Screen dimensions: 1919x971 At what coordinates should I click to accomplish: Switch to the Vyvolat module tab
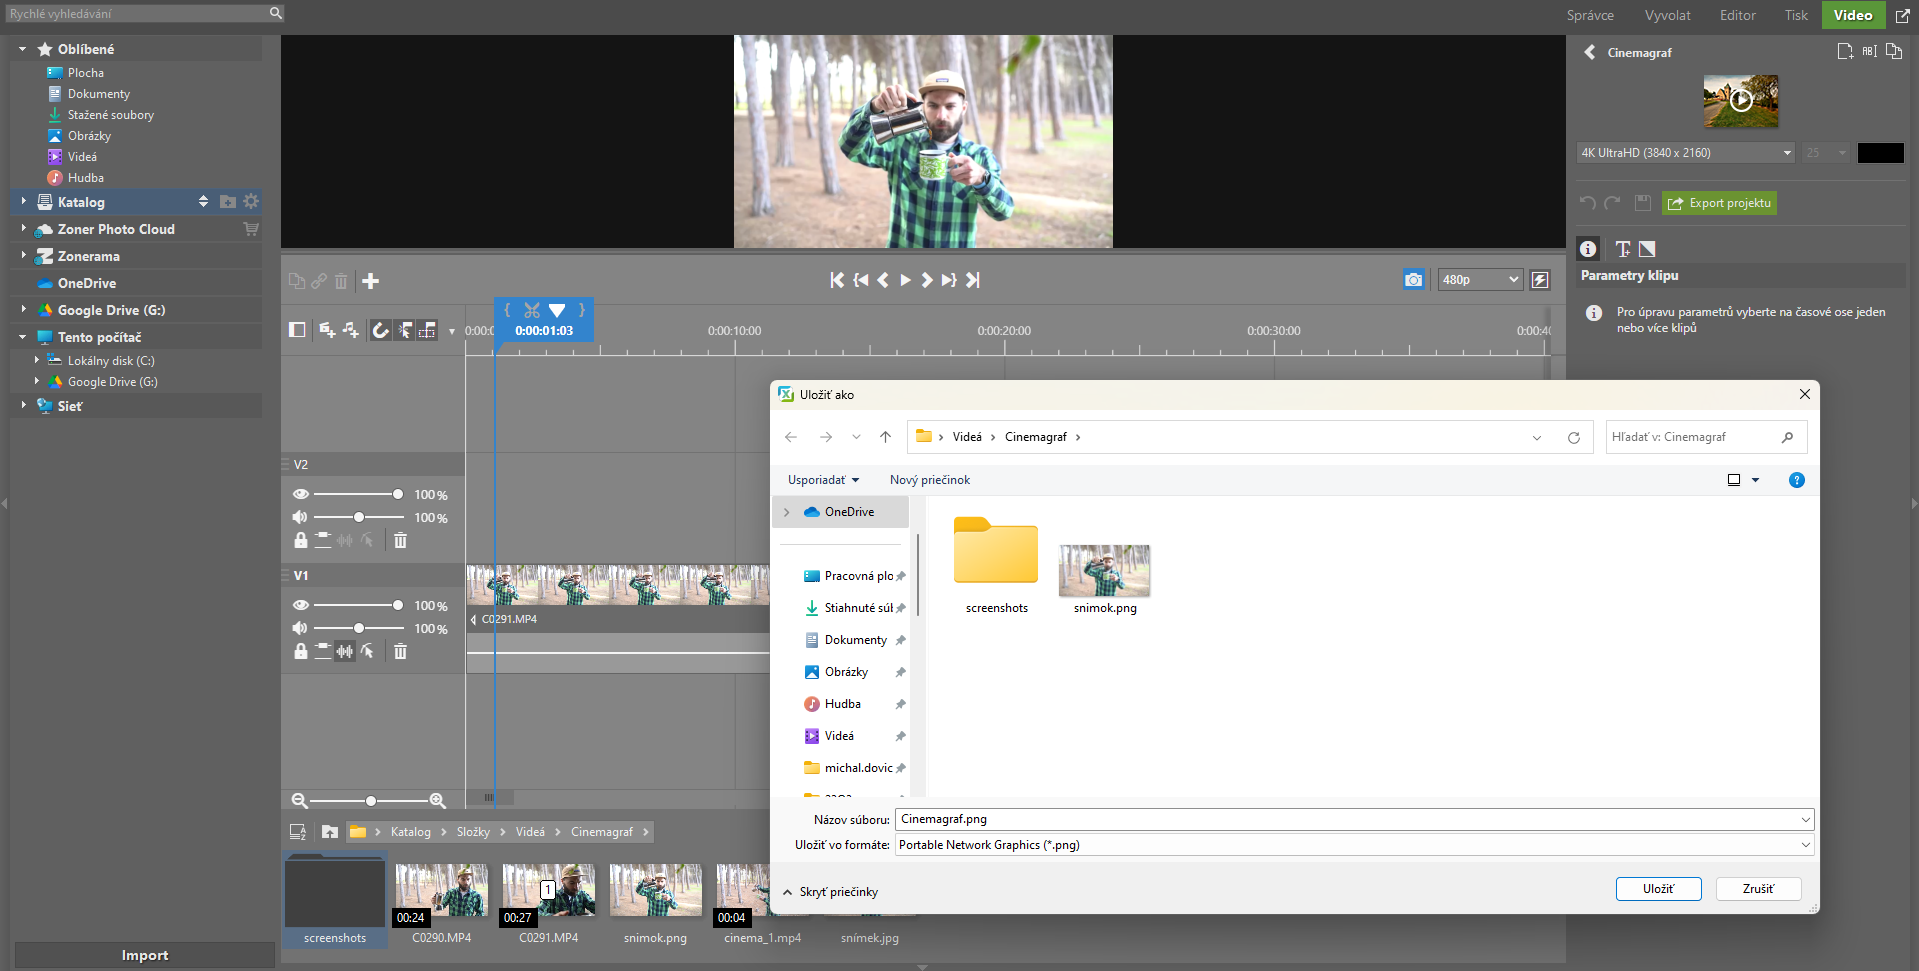(1667, 15)
